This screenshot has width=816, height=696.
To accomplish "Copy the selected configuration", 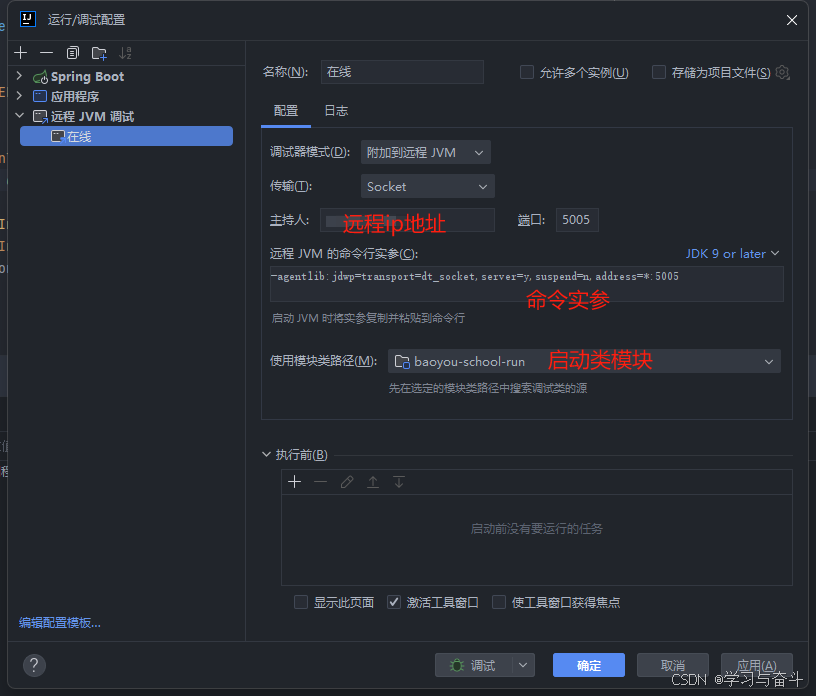I will (71, 52).
